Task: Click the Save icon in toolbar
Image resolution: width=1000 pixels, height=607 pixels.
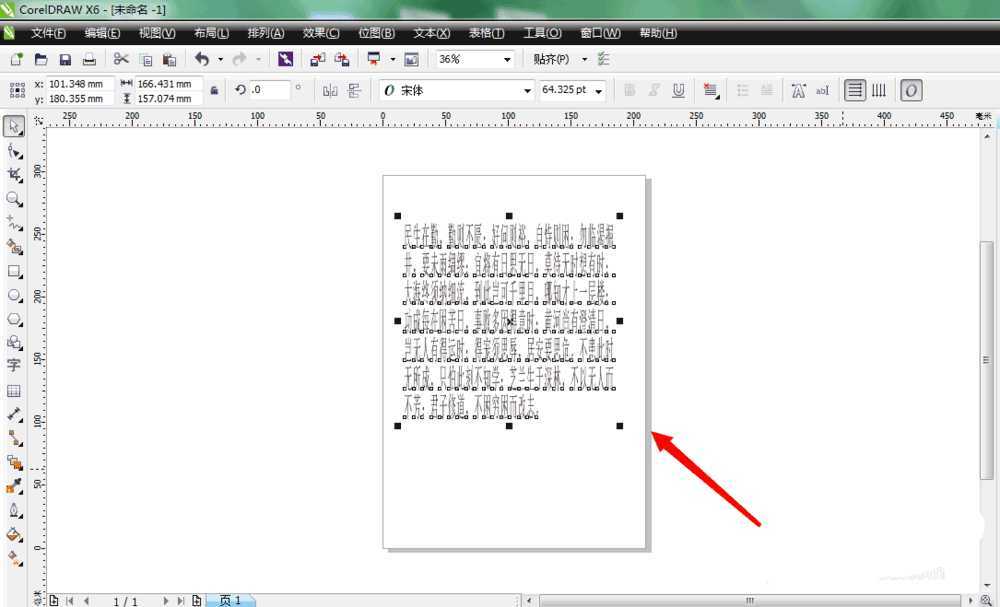Action: (x=65, y=60)
